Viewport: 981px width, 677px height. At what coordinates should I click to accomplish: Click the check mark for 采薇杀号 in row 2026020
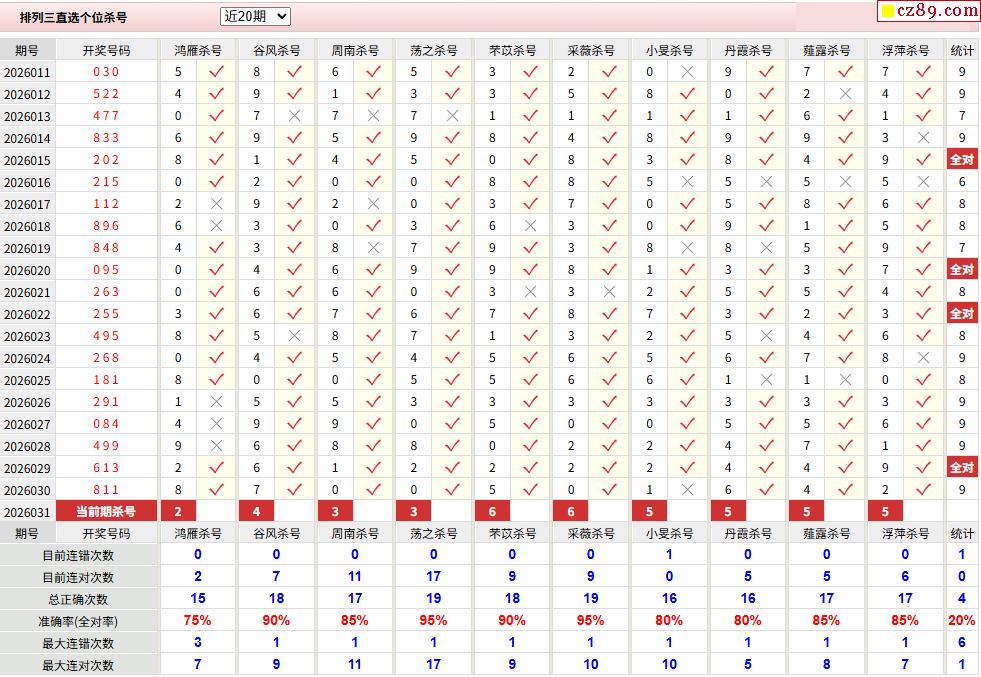[609, 270]
